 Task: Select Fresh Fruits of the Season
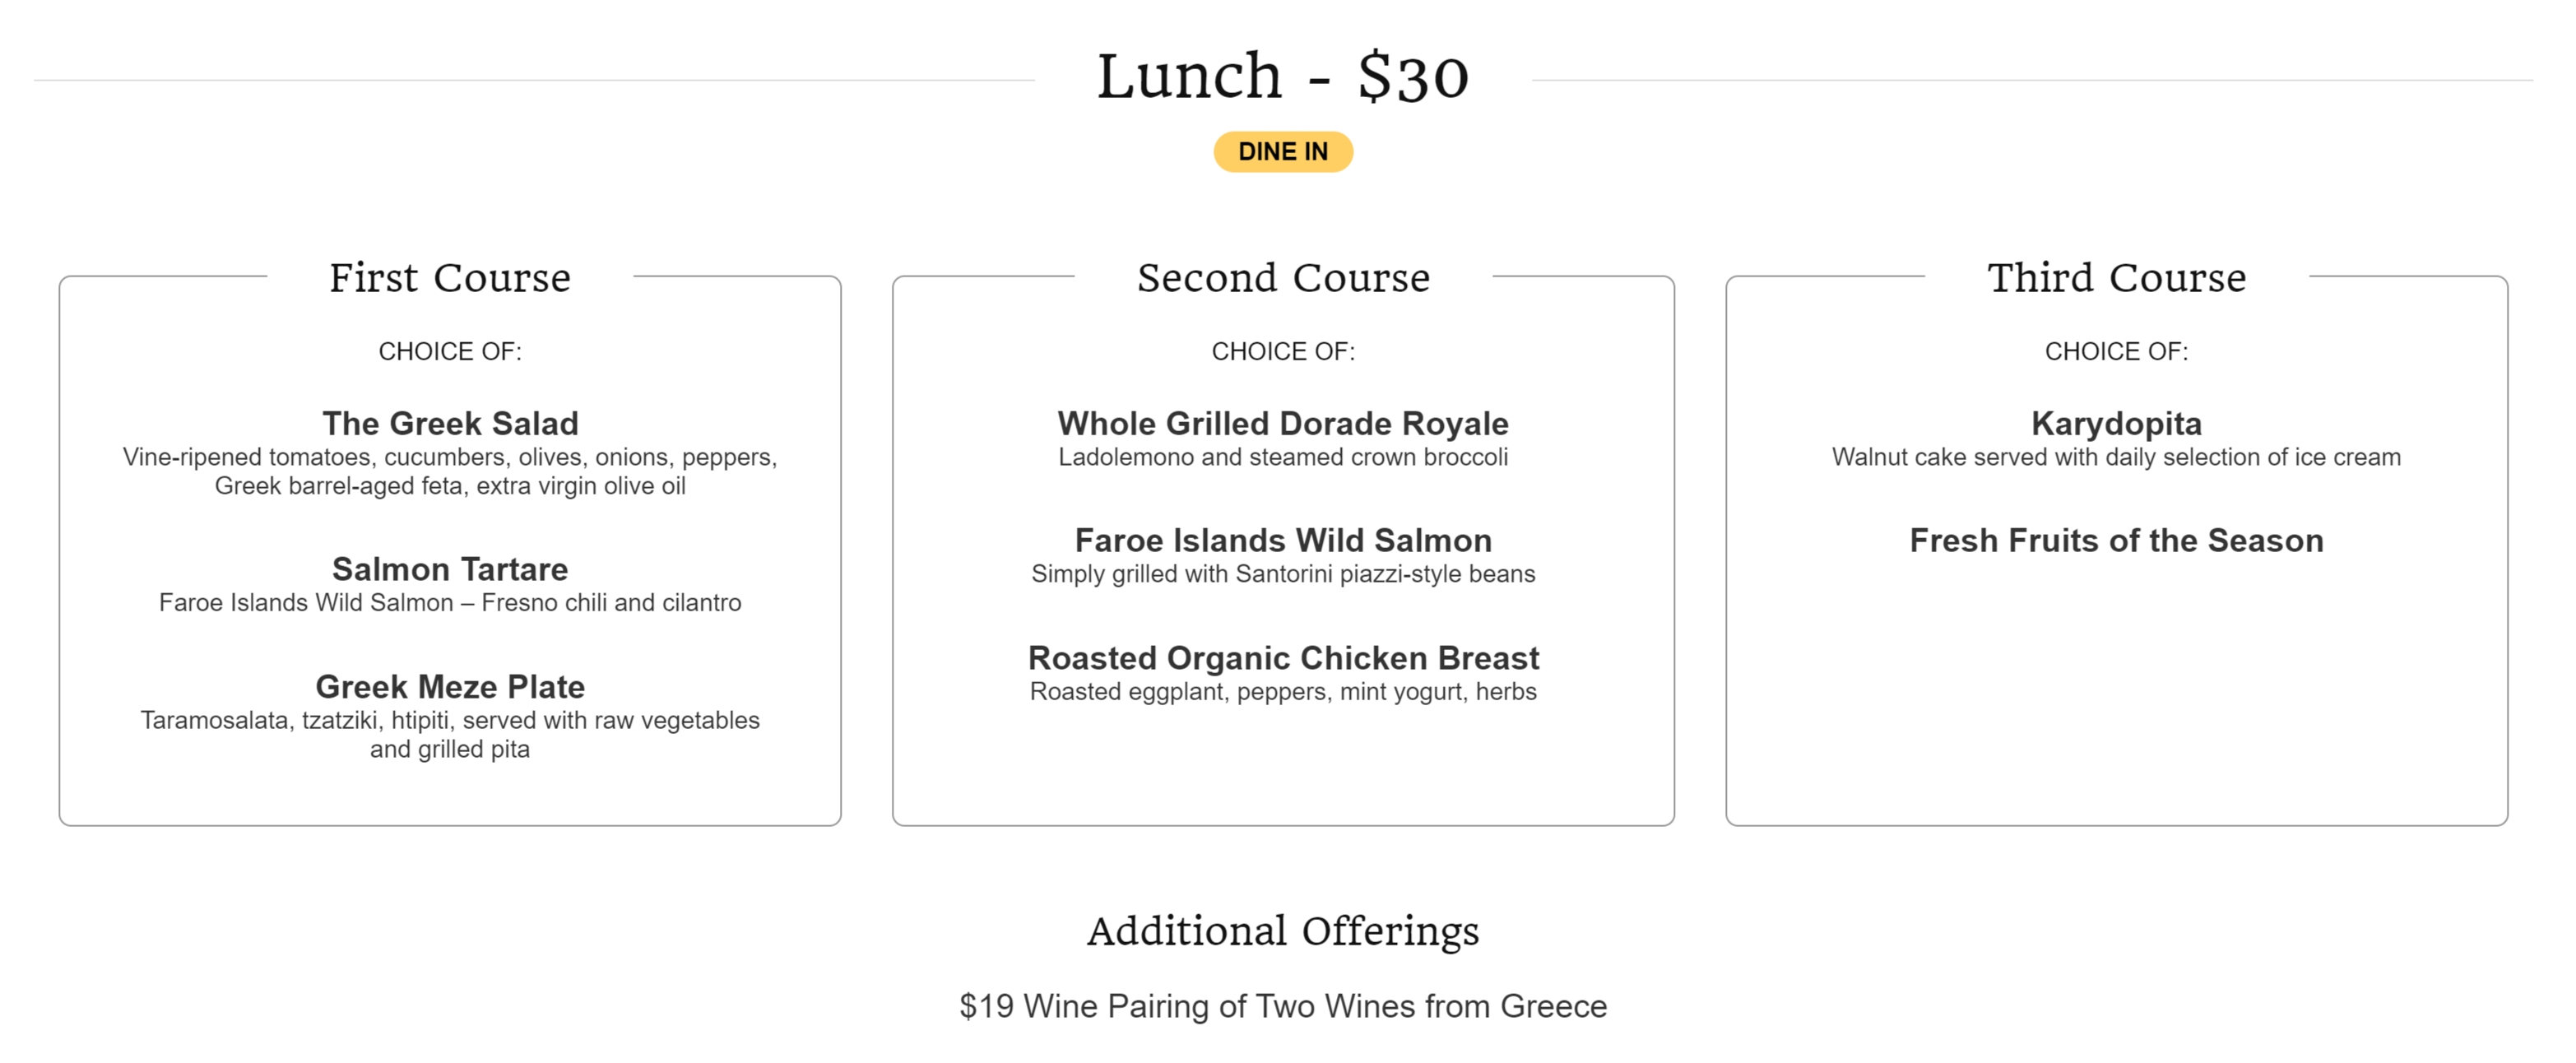2116,540
